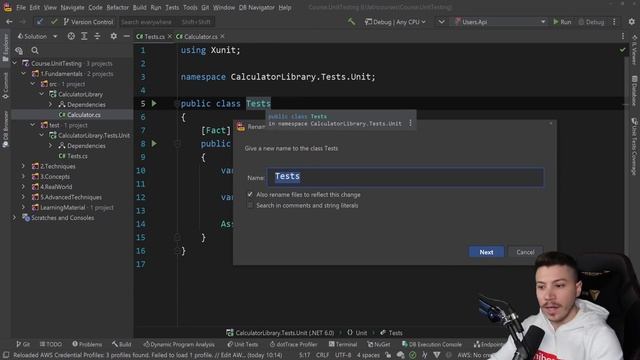Click Cancel in the Rename dialog
Viewport: 640px width, 360px height.
pos(525,252)
